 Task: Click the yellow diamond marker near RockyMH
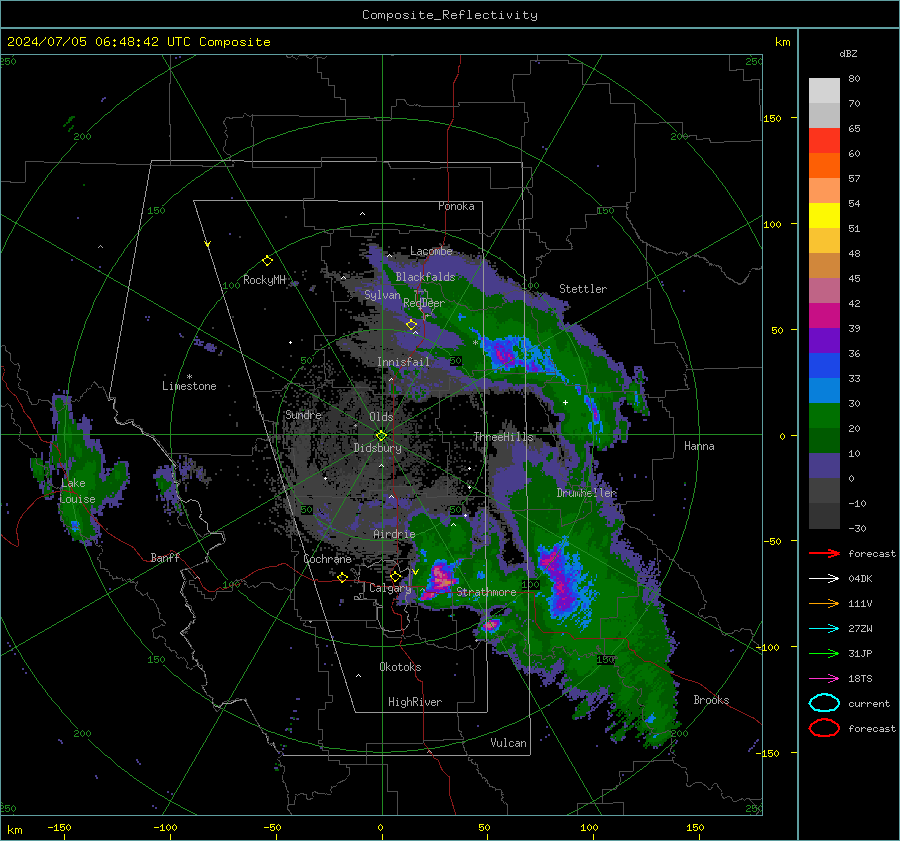pos(267,261)
